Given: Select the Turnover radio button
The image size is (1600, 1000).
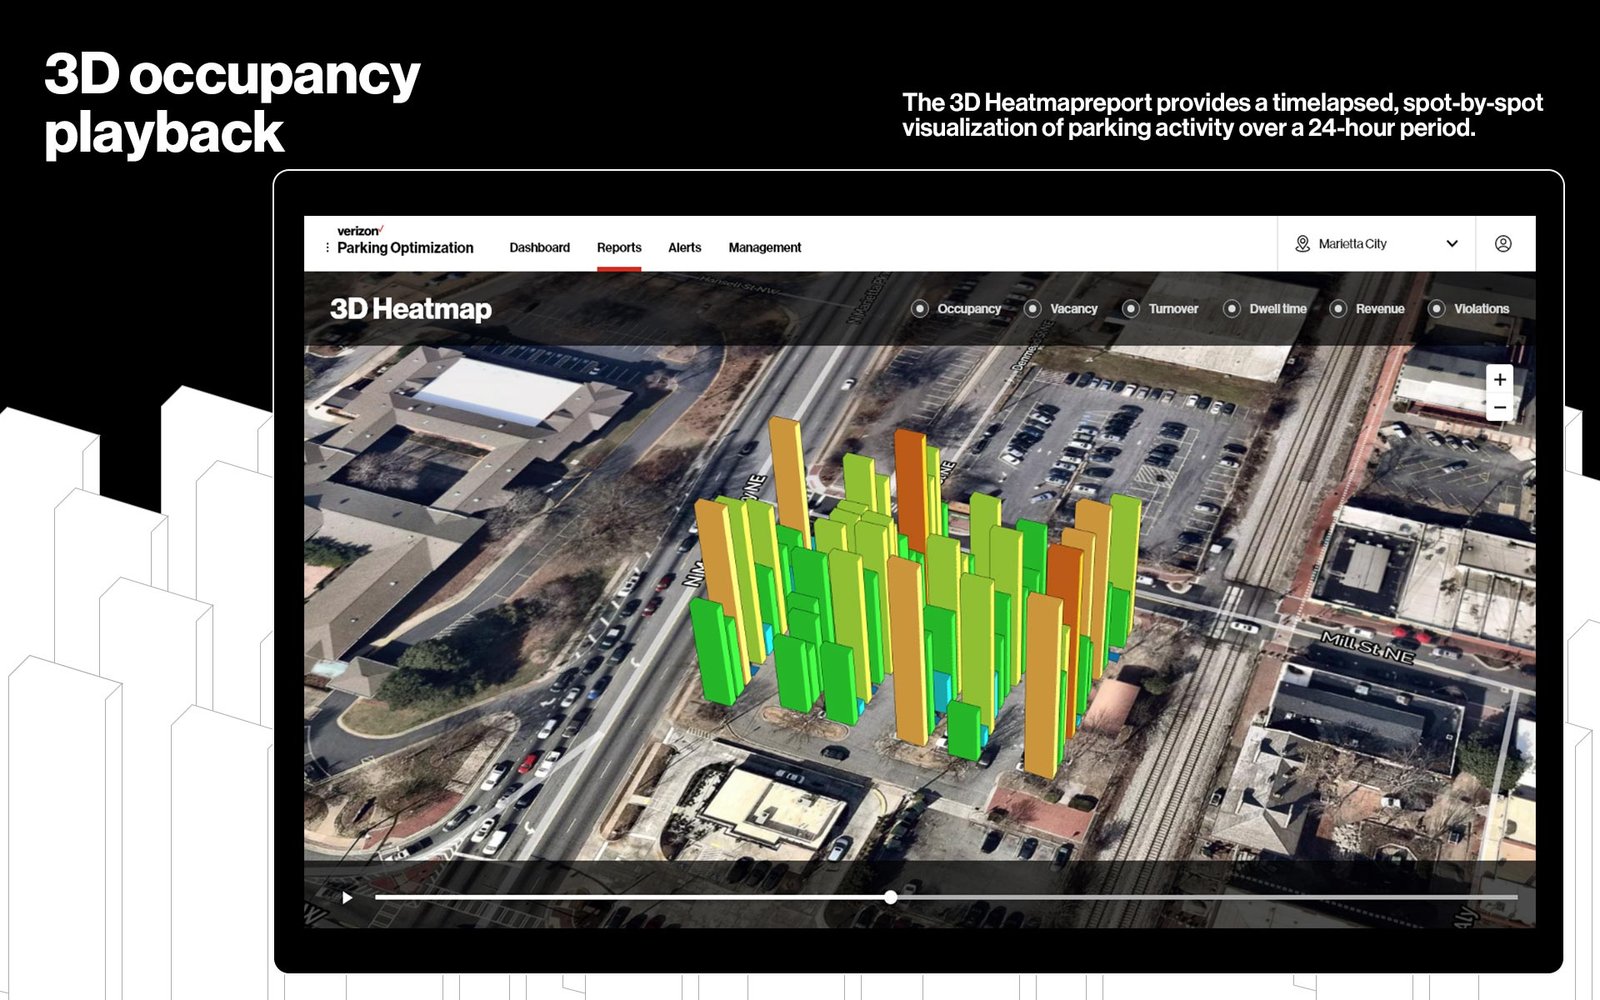Looking at the screenshot, I should tap(1131, 309).
